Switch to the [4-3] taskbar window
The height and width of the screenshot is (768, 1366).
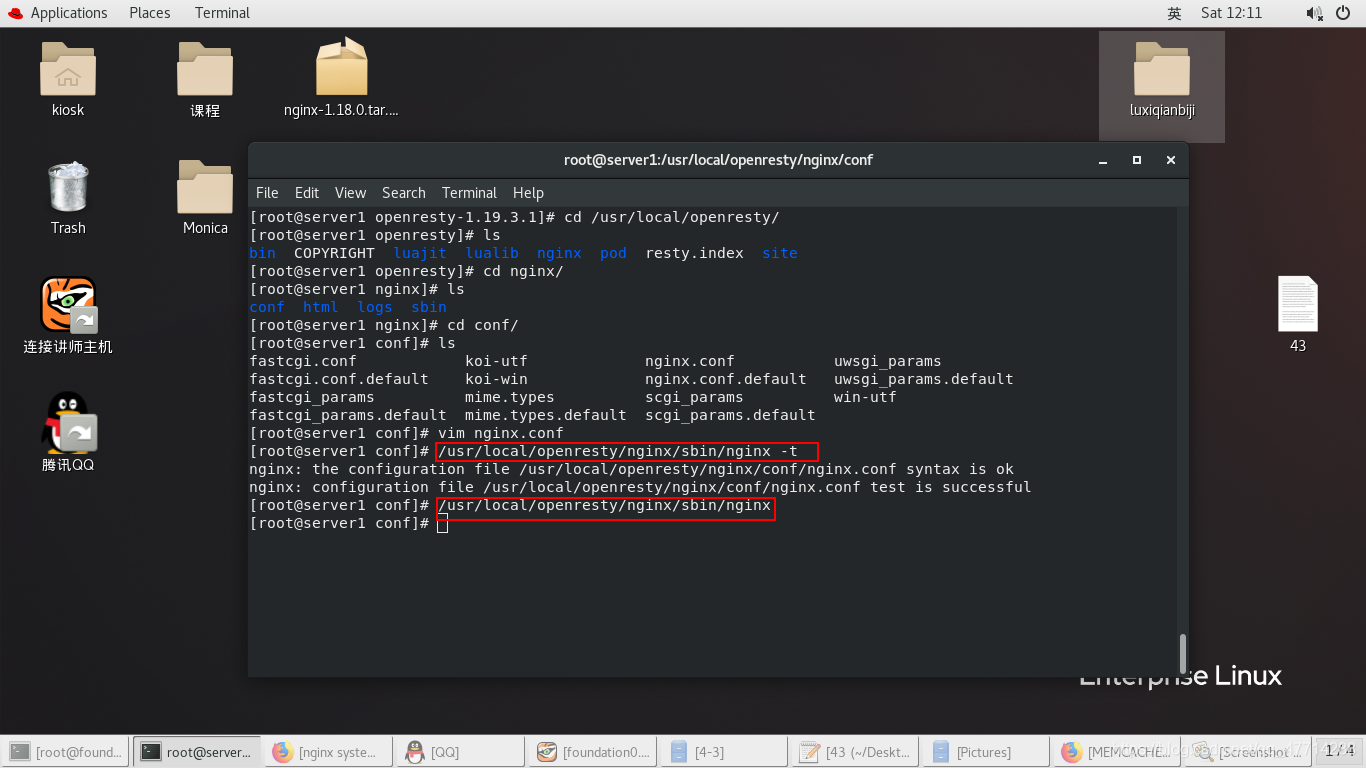click(x=724, y=751)
